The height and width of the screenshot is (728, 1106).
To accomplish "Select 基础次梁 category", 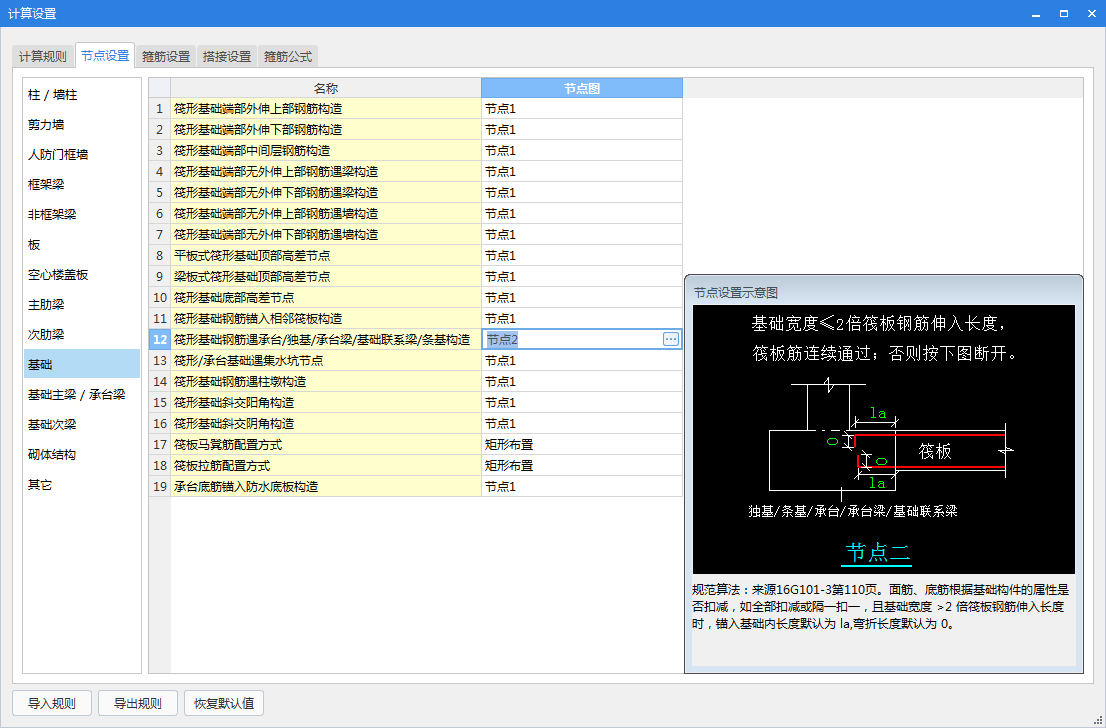I will pyautogui.click(x=82, y=425).
